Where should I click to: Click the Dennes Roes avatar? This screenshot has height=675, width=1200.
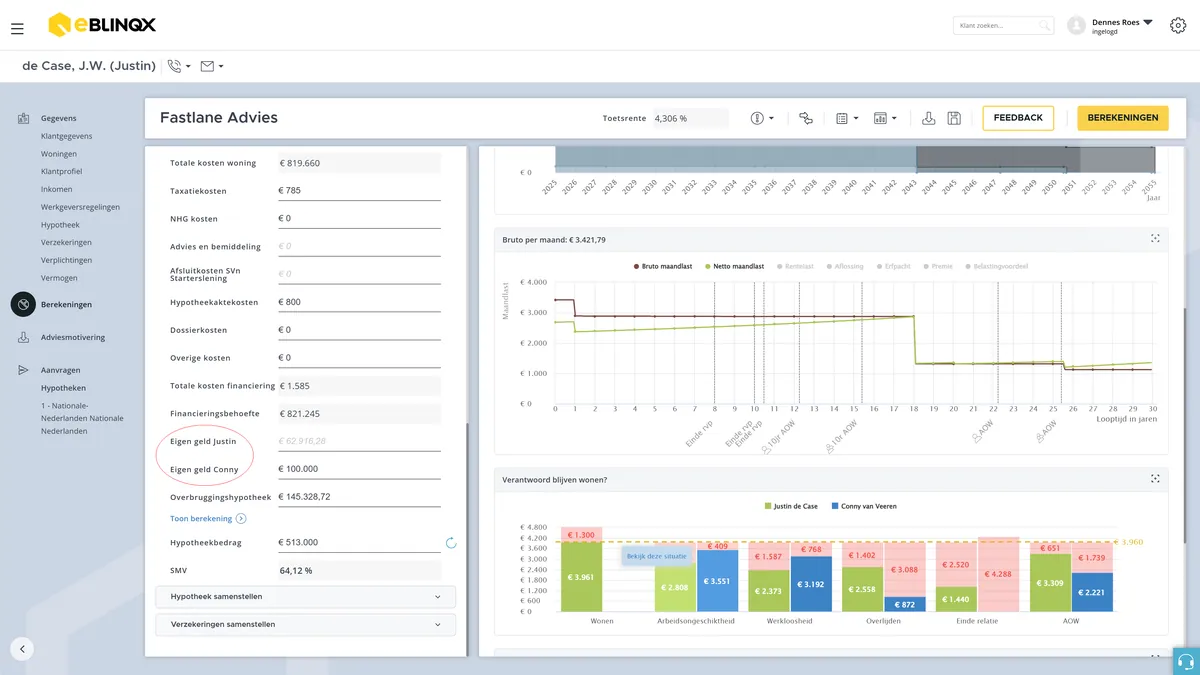pyautogui.click(x=1076, y=26)
